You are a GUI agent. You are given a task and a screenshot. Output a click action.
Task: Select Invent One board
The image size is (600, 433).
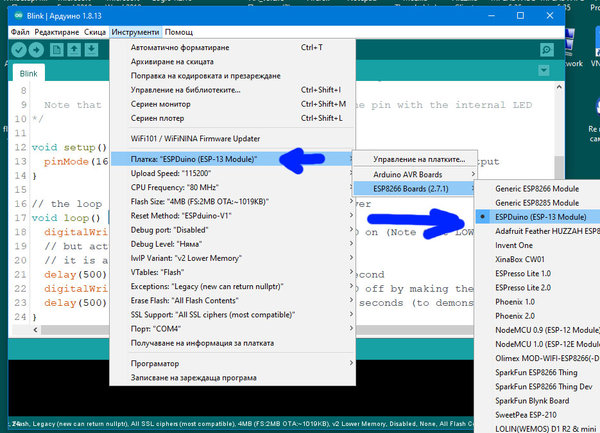point(538,245)
